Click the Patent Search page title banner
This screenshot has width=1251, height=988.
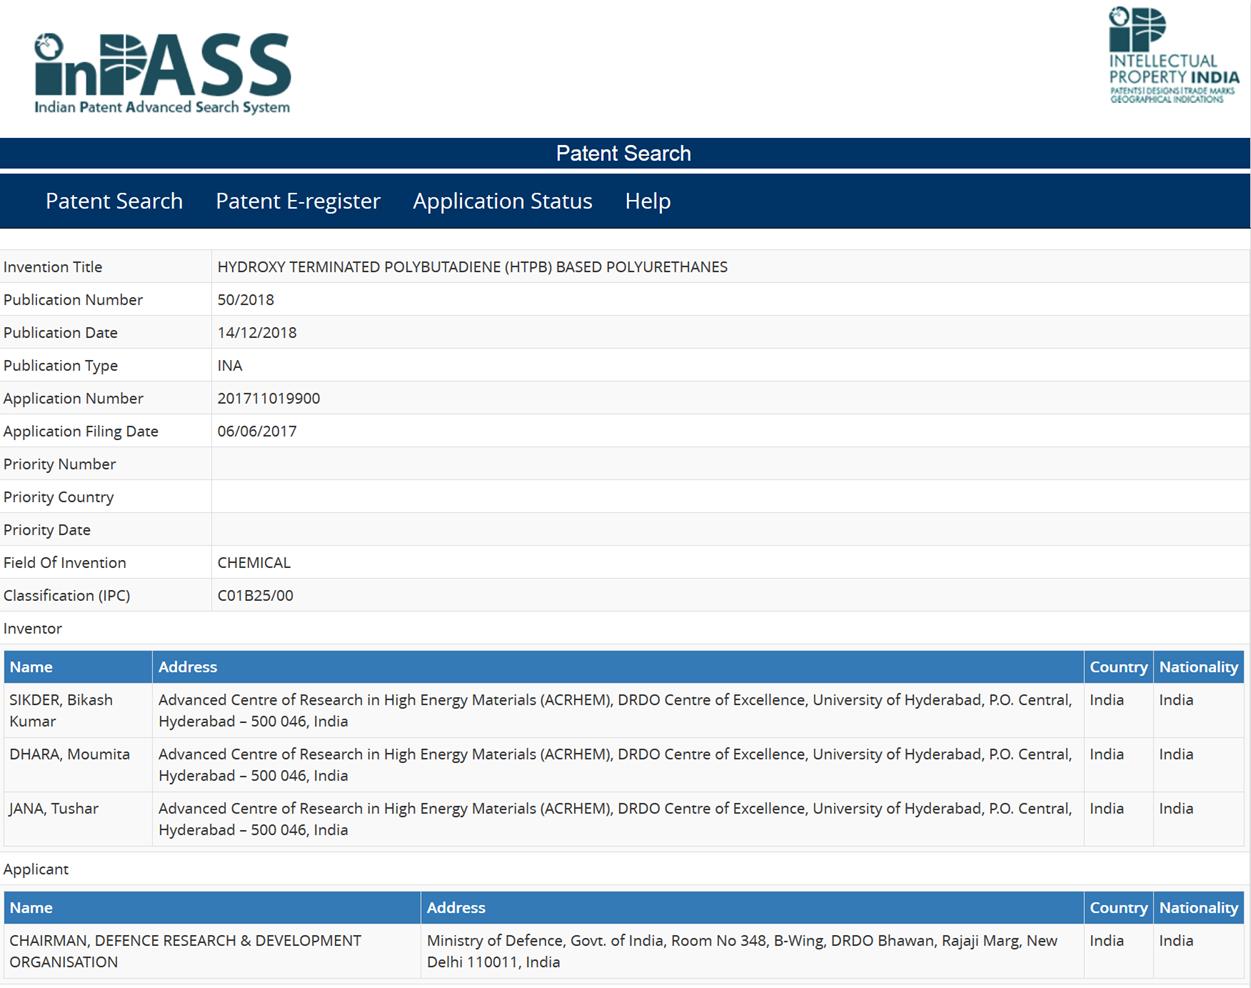pyautogui.click(x=624, y=153)
